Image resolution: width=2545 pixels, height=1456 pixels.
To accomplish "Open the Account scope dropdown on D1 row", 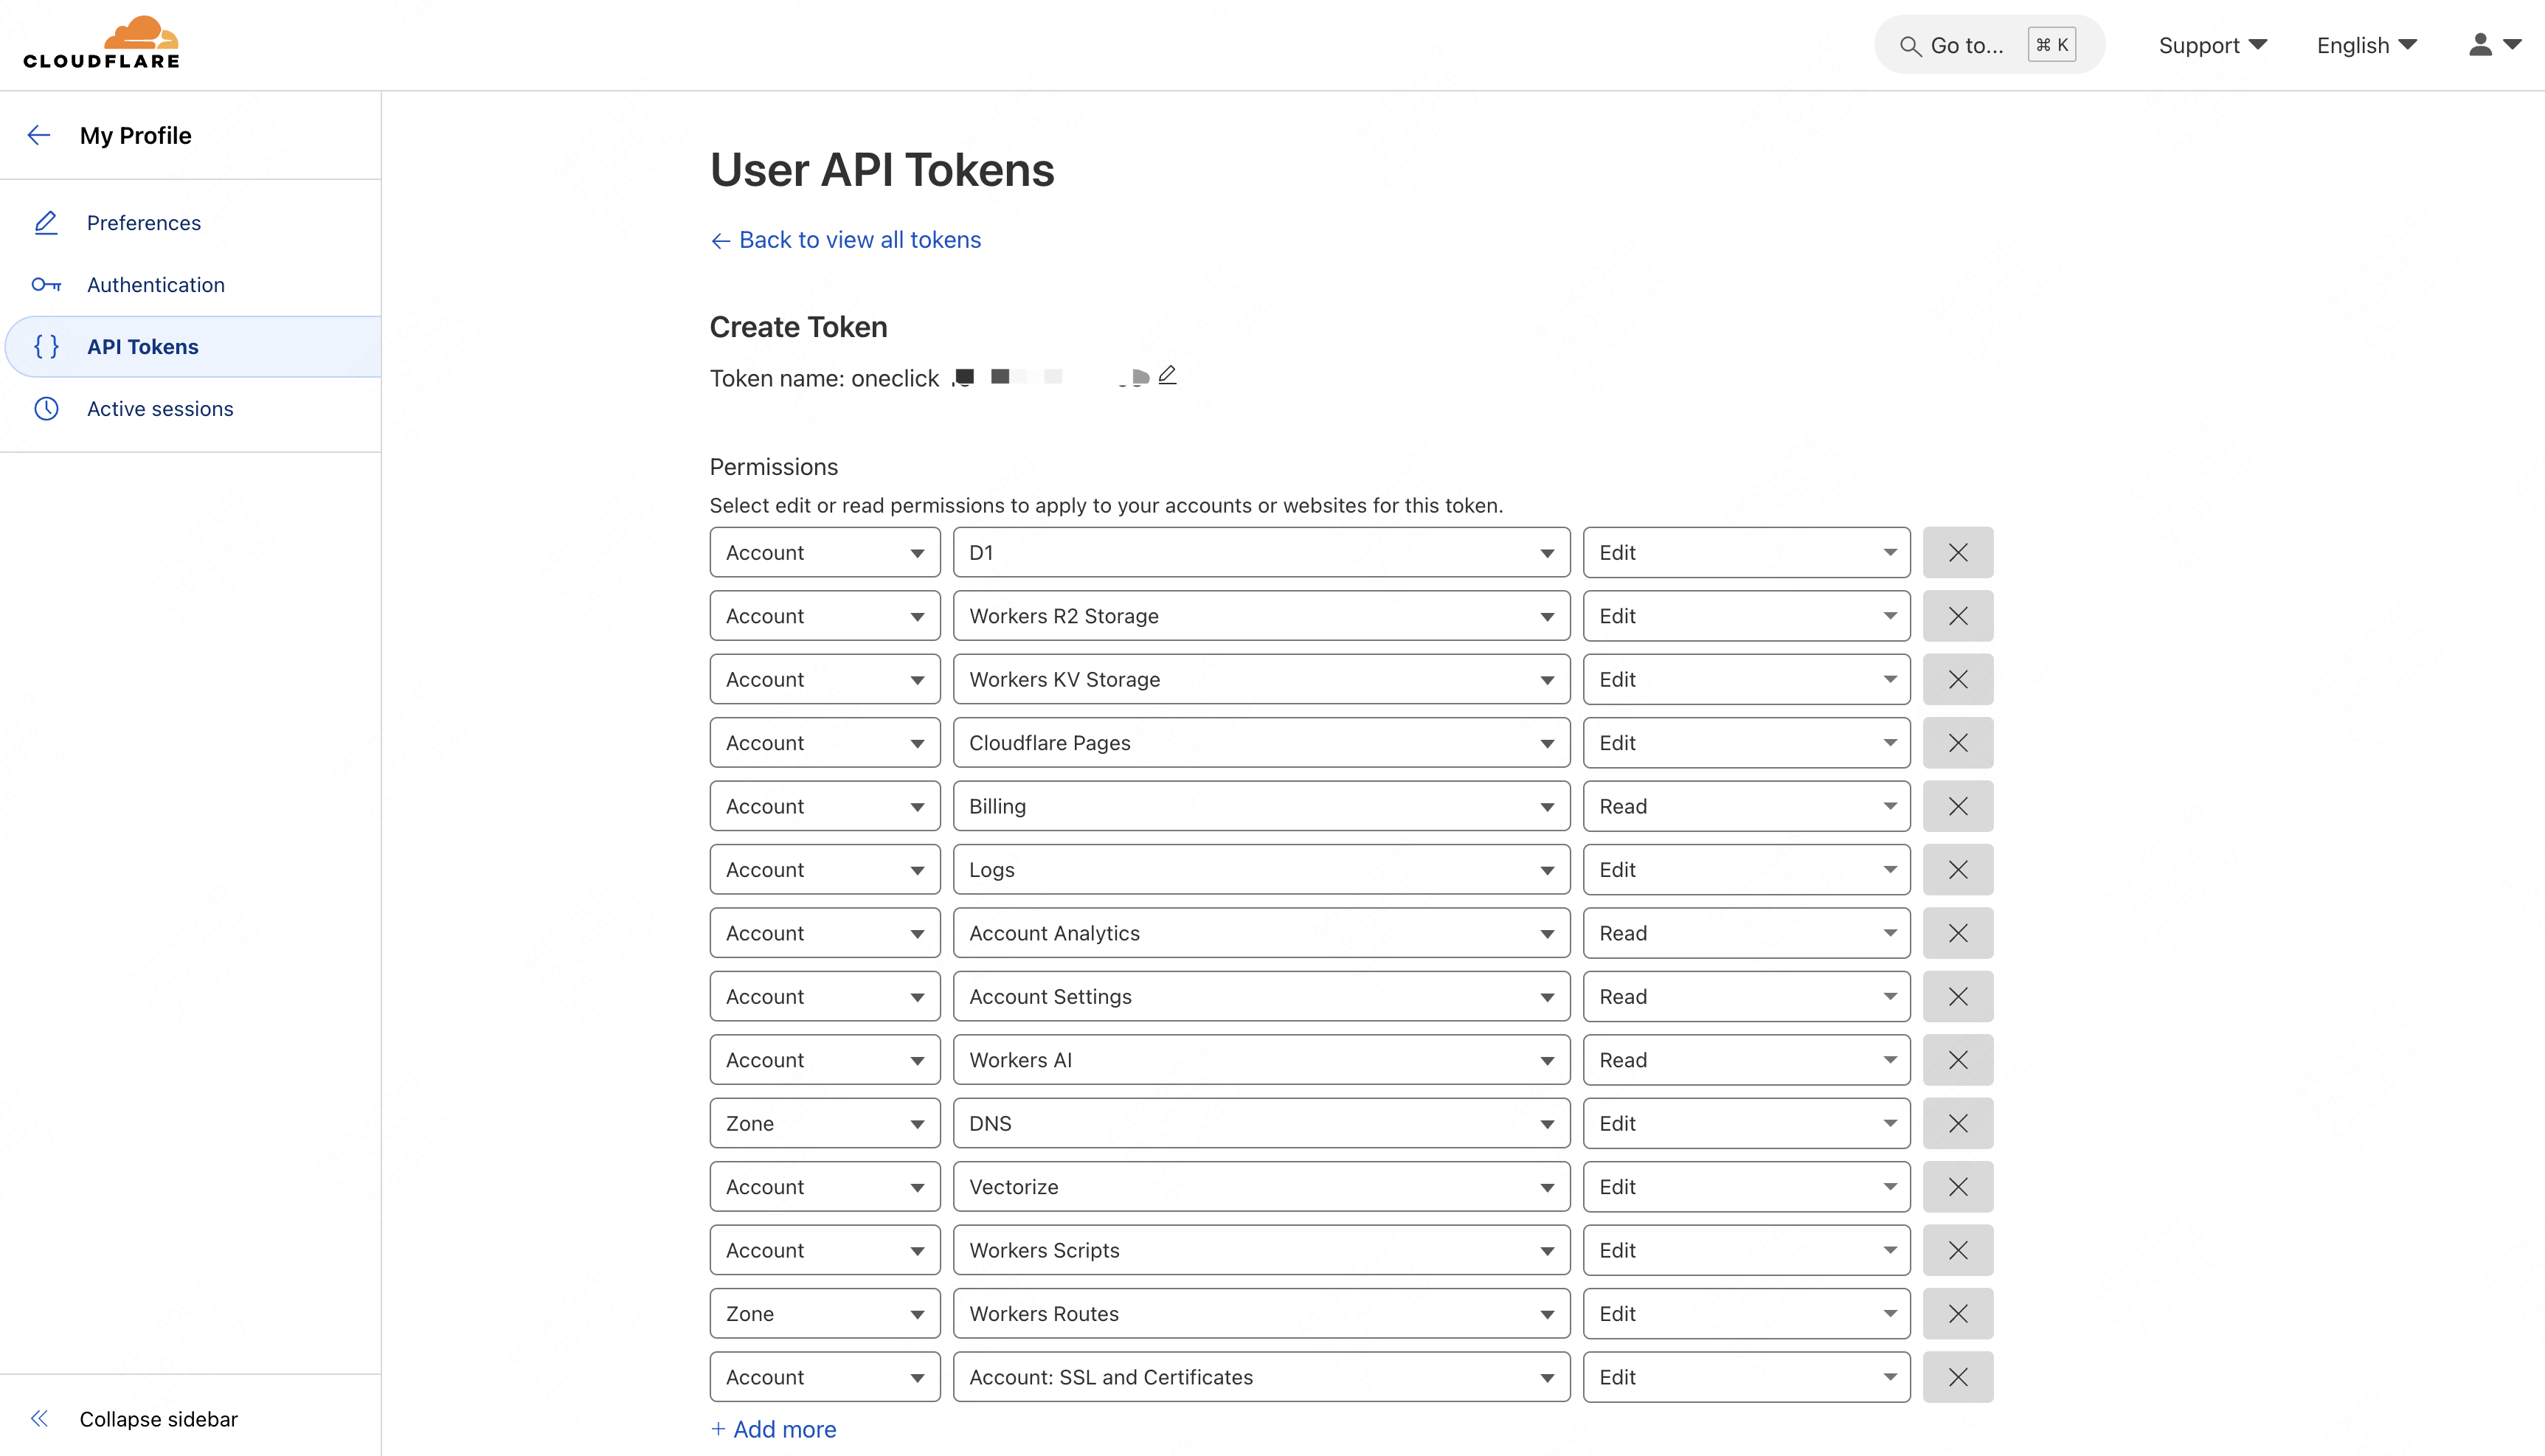I will point(824,551).
